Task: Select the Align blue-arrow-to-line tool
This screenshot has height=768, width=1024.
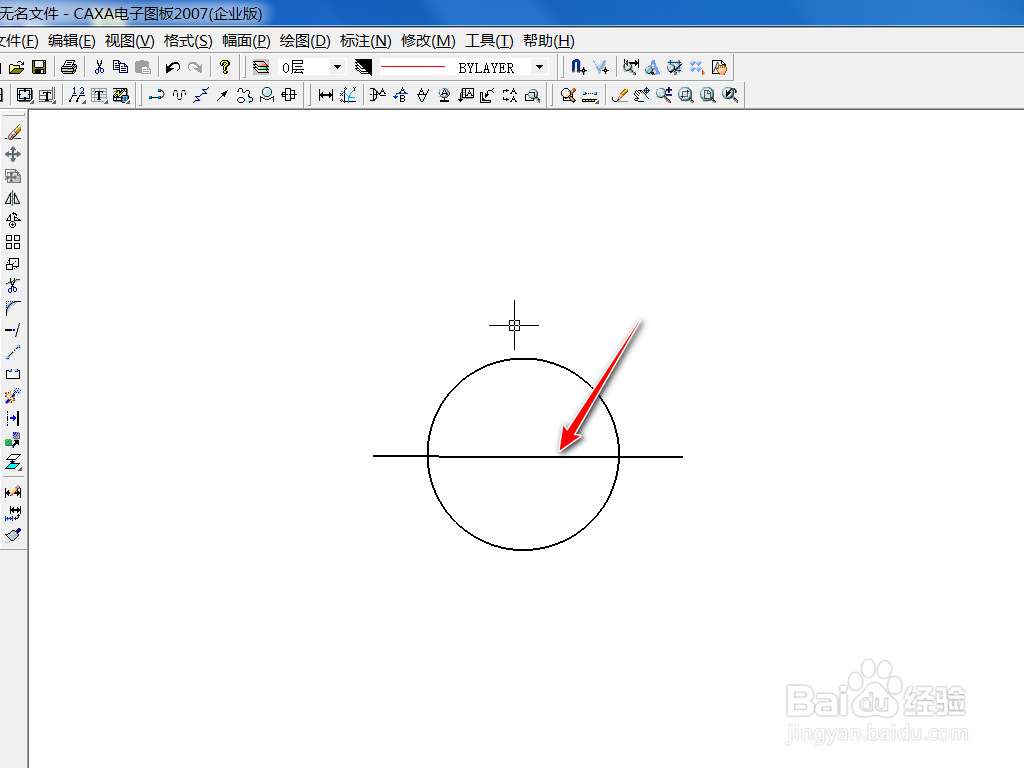Action: click(13, 418)
